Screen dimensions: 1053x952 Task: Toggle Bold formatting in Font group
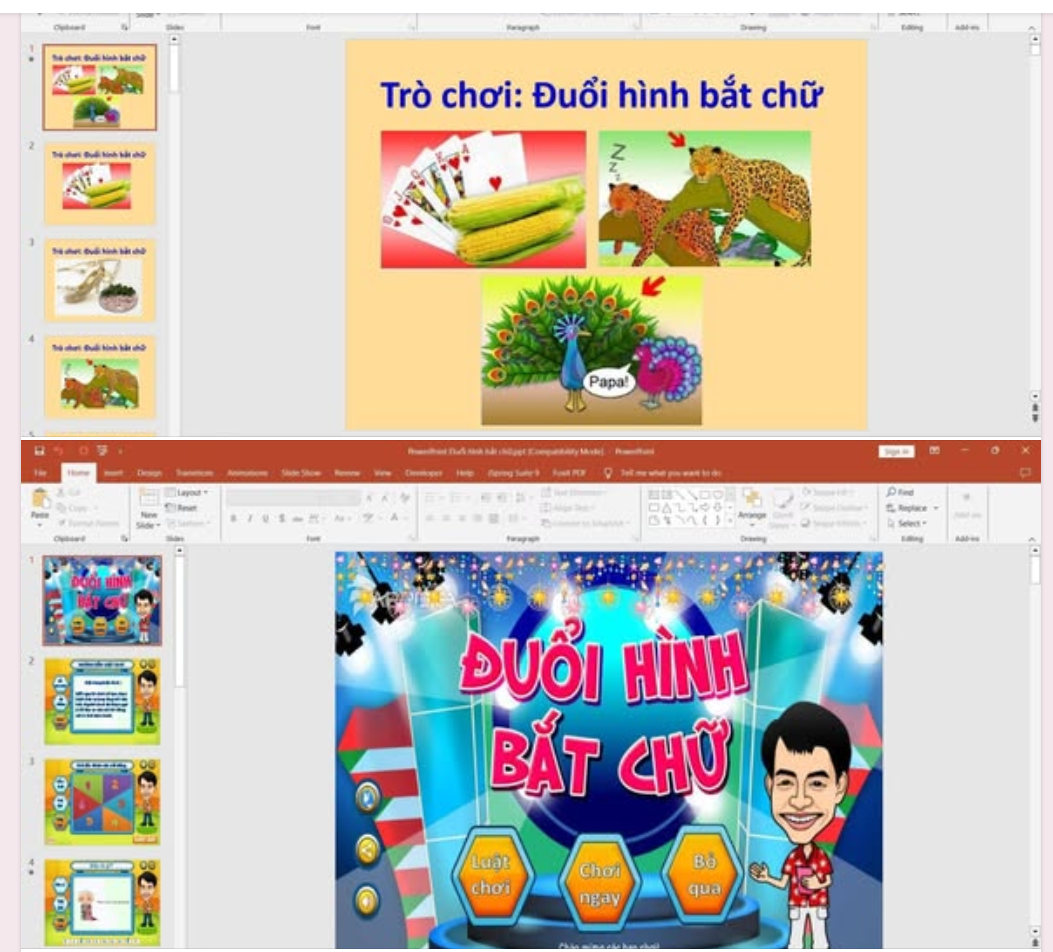(233, 518)
